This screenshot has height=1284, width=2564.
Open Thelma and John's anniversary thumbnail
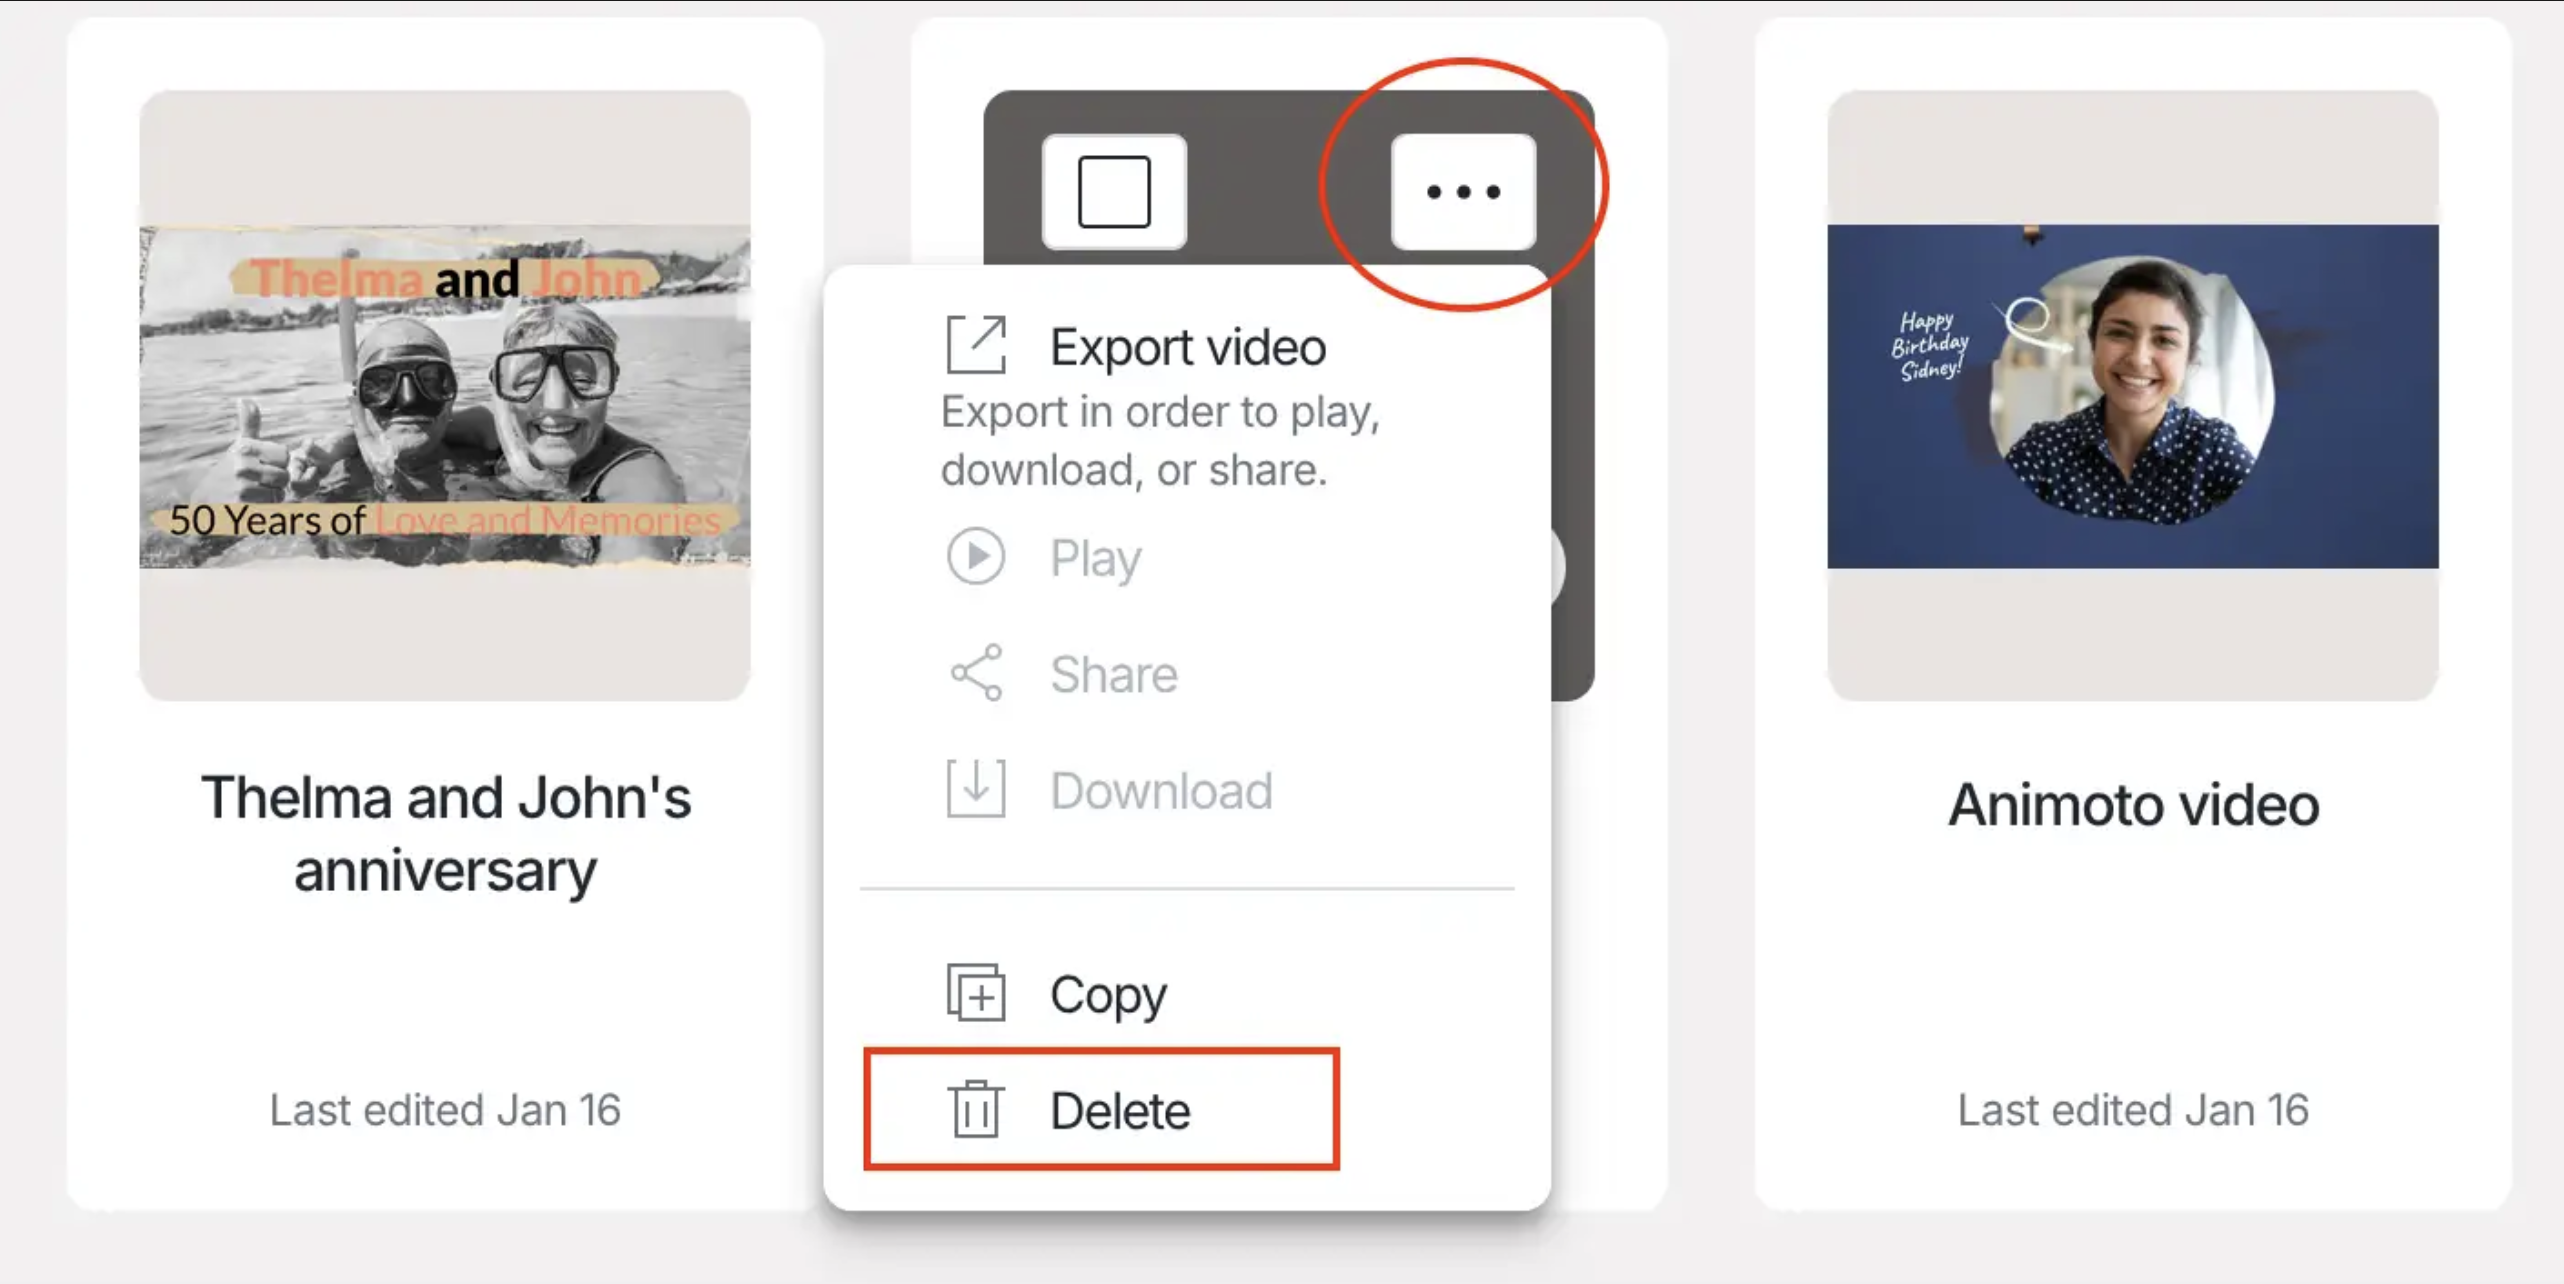pos(445,396)
